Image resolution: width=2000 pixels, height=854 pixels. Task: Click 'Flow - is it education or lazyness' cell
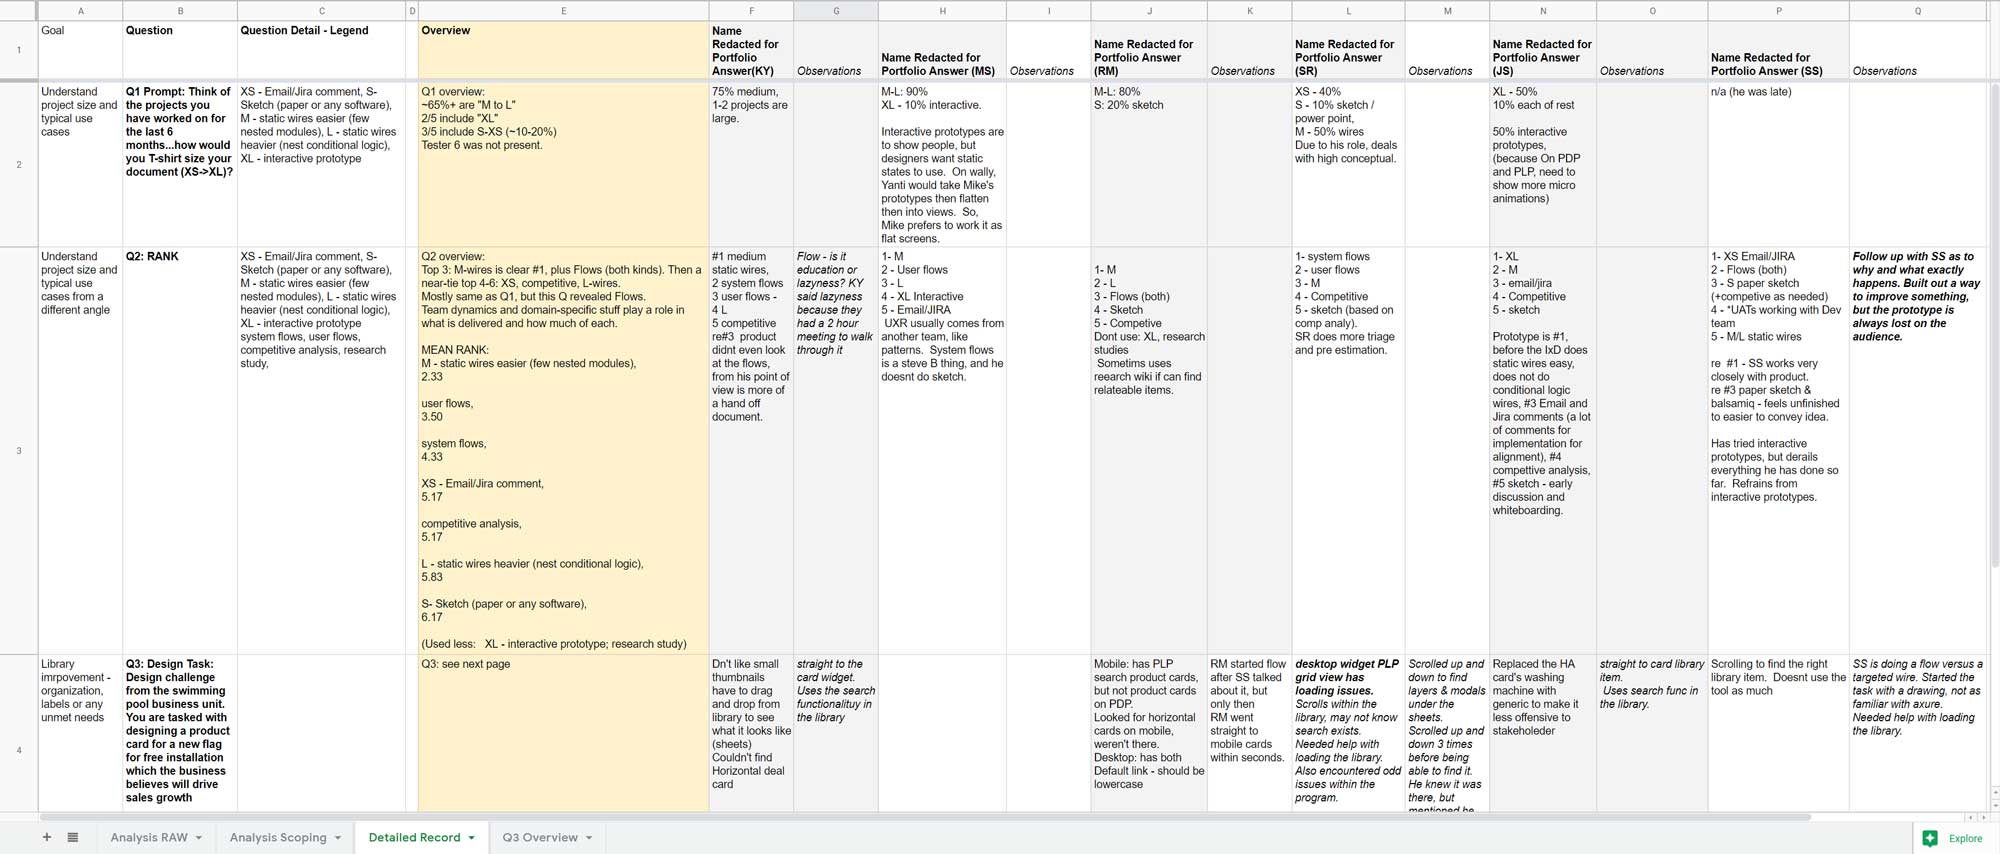836,450
